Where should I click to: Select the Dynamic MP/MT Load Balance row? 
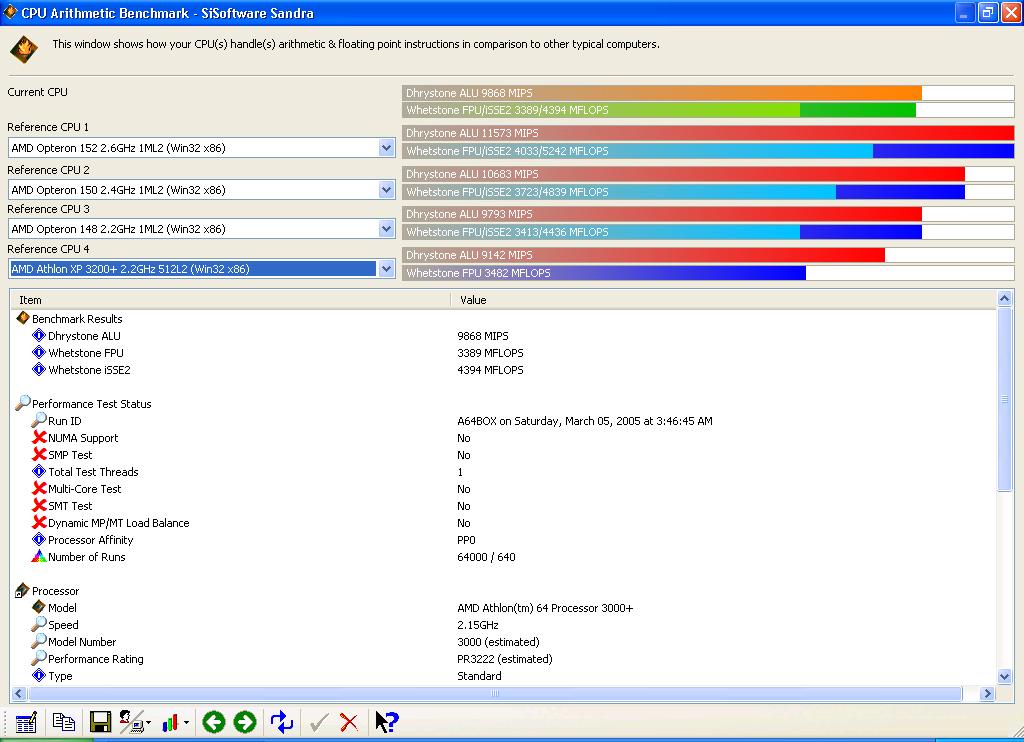point(503,523)
